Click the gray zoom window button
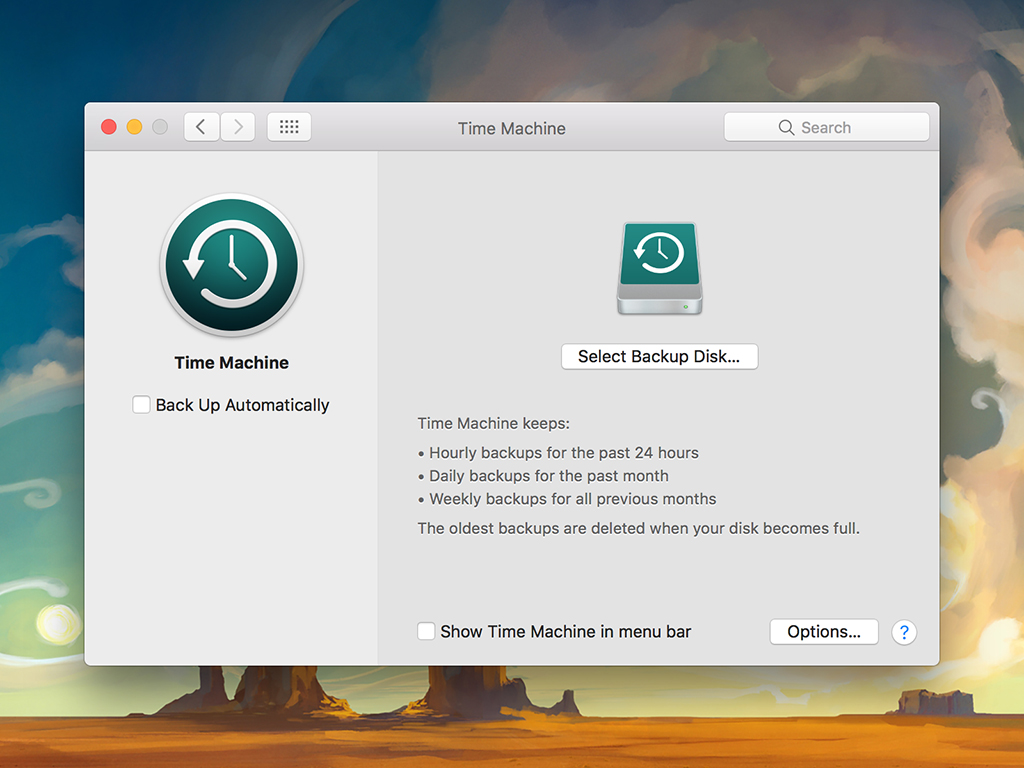Image resolution: width=1024 pixels, height=768 pixels. point(160,127)
